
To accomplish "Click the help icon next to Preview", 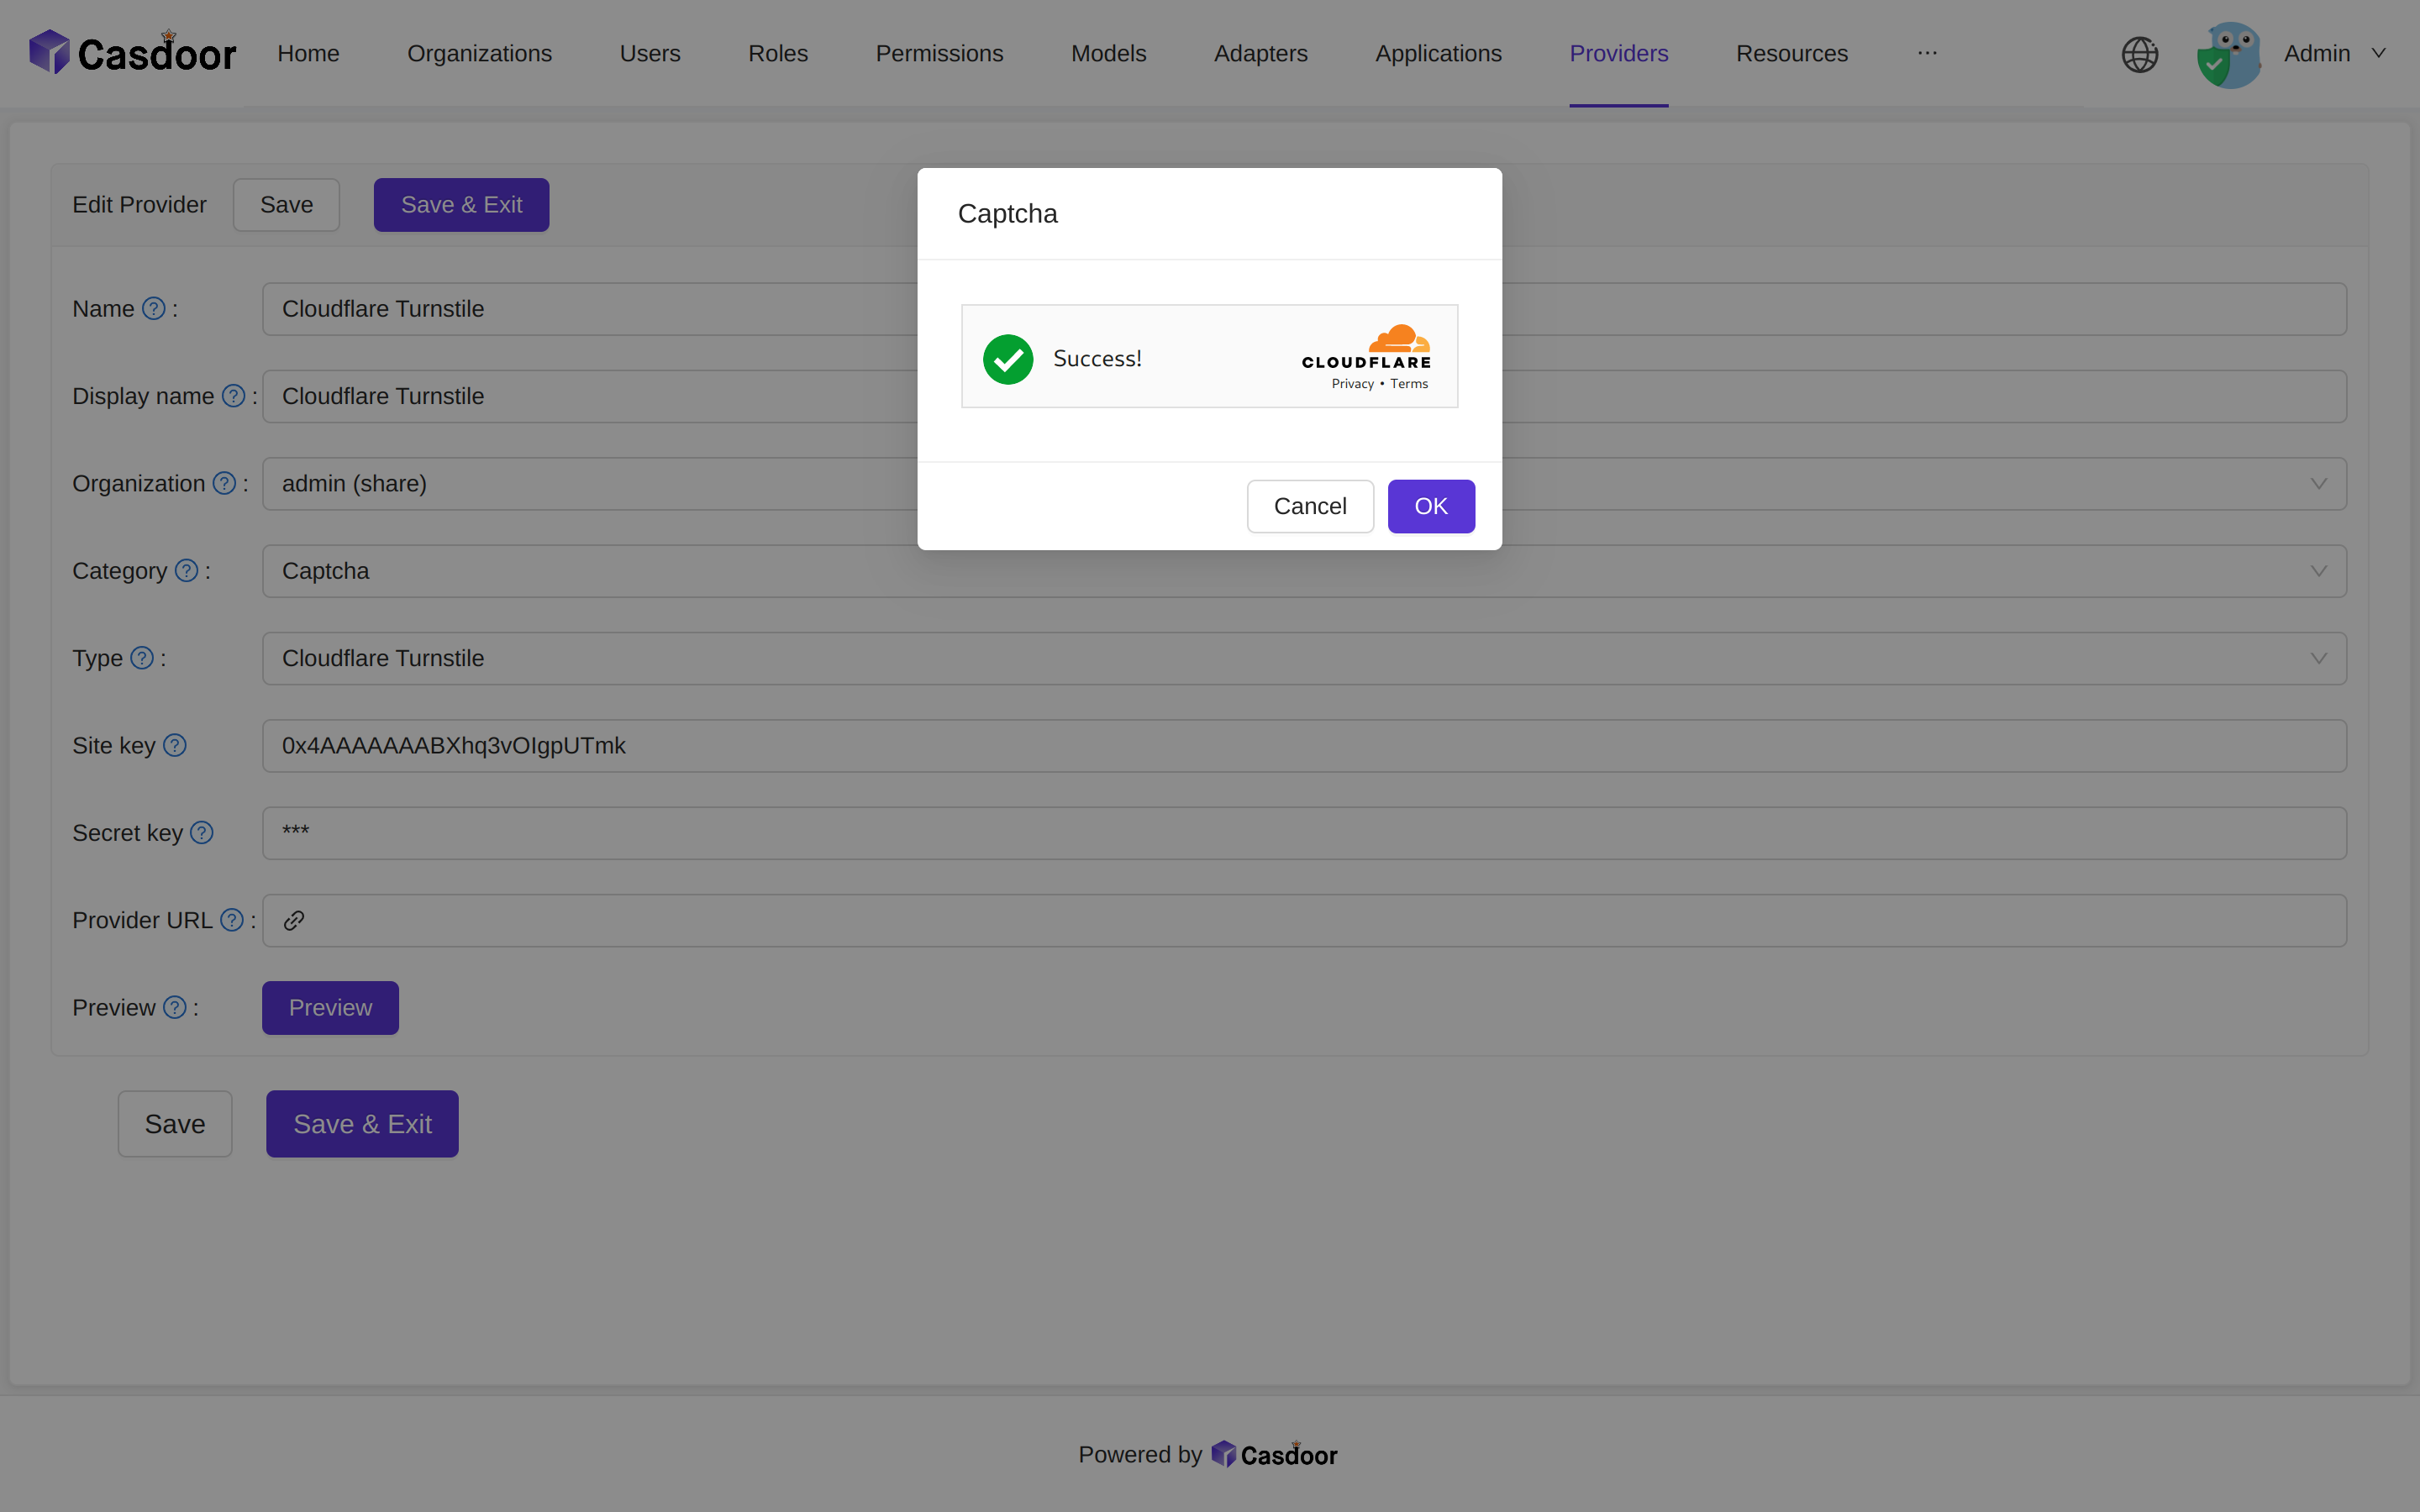I will pos(176,1008).
